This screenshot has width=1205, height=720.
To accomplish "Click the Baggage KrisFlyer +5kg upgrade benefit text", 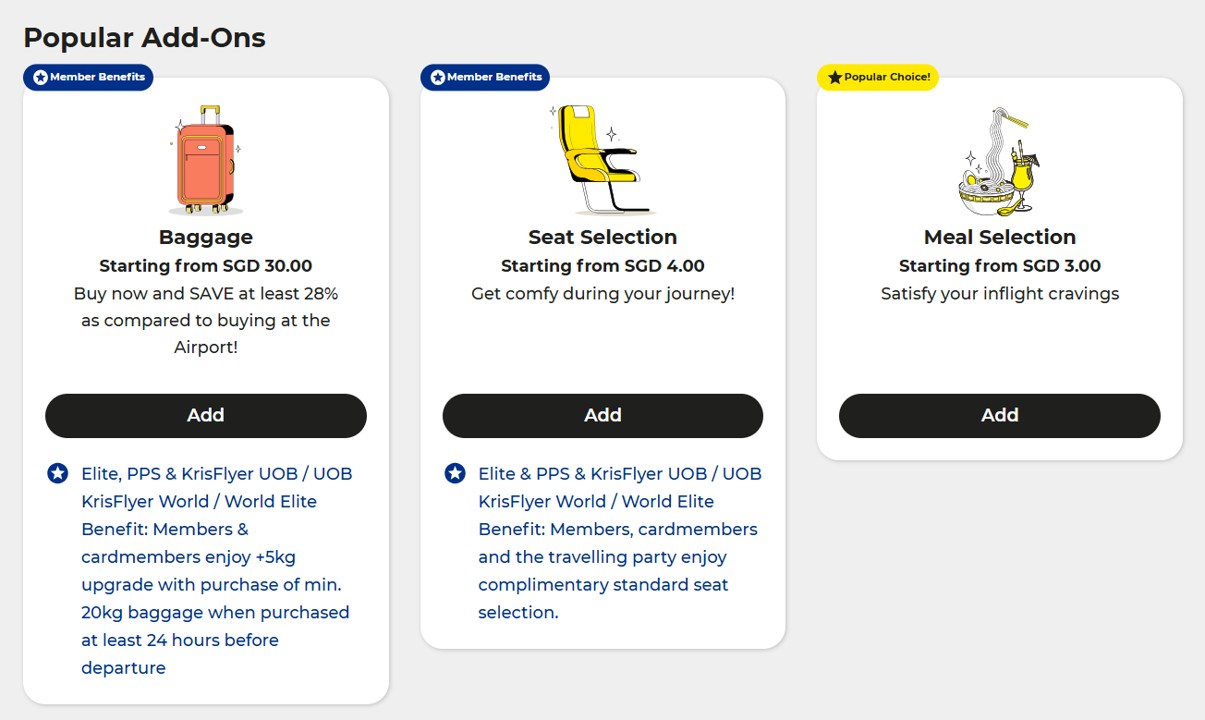I will (x=216, y=570).
